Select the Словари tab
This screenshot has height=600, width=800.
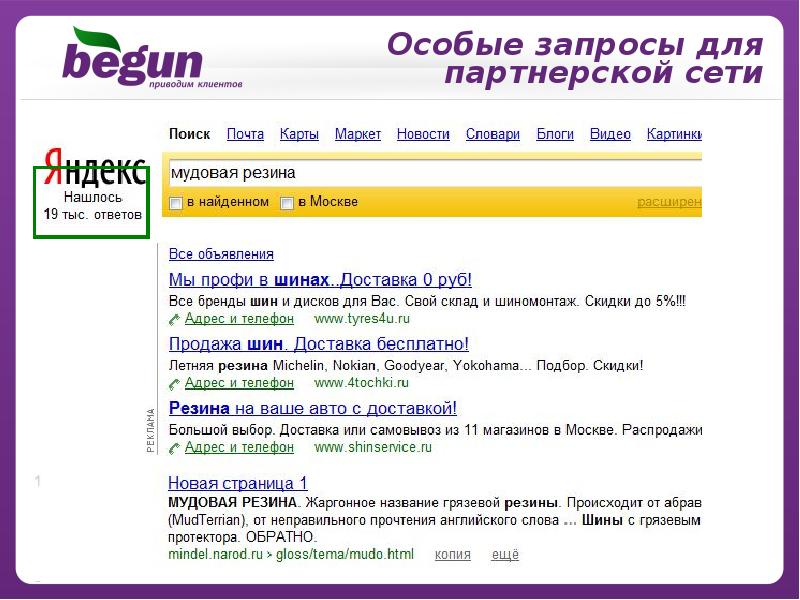[x=493, y=134]
